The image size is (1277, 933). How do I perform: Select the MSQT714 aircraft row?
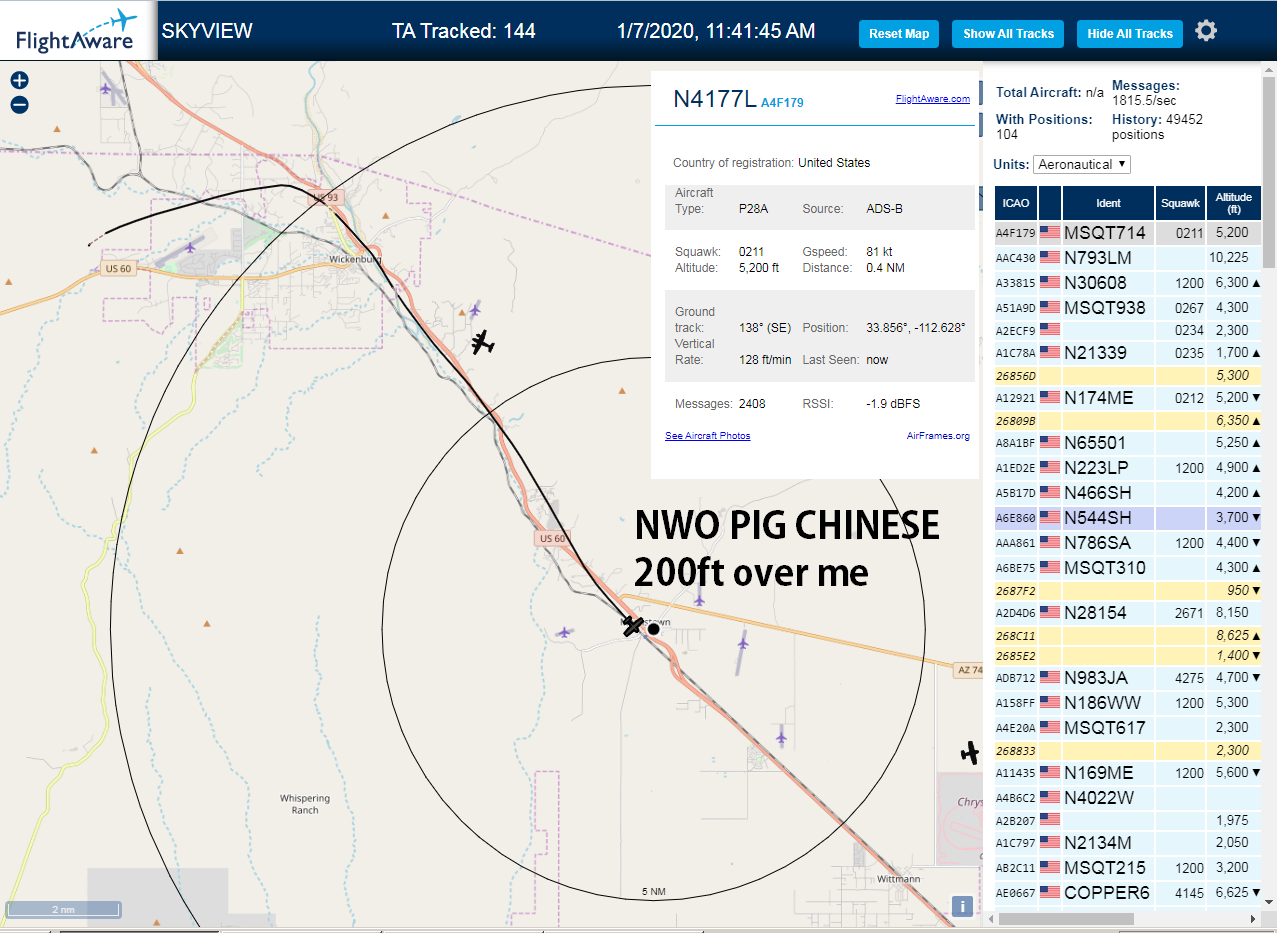click(1128, 232)
